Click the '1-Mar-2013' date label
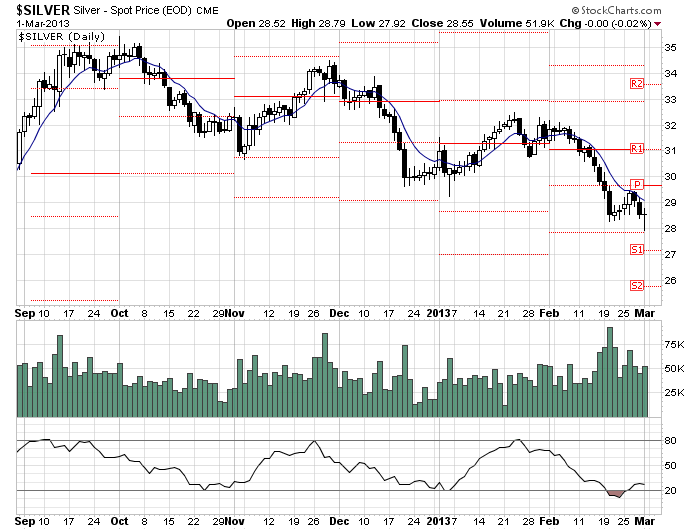The width and height of the screenshot is (700, 530). click(x=43, y=23)
